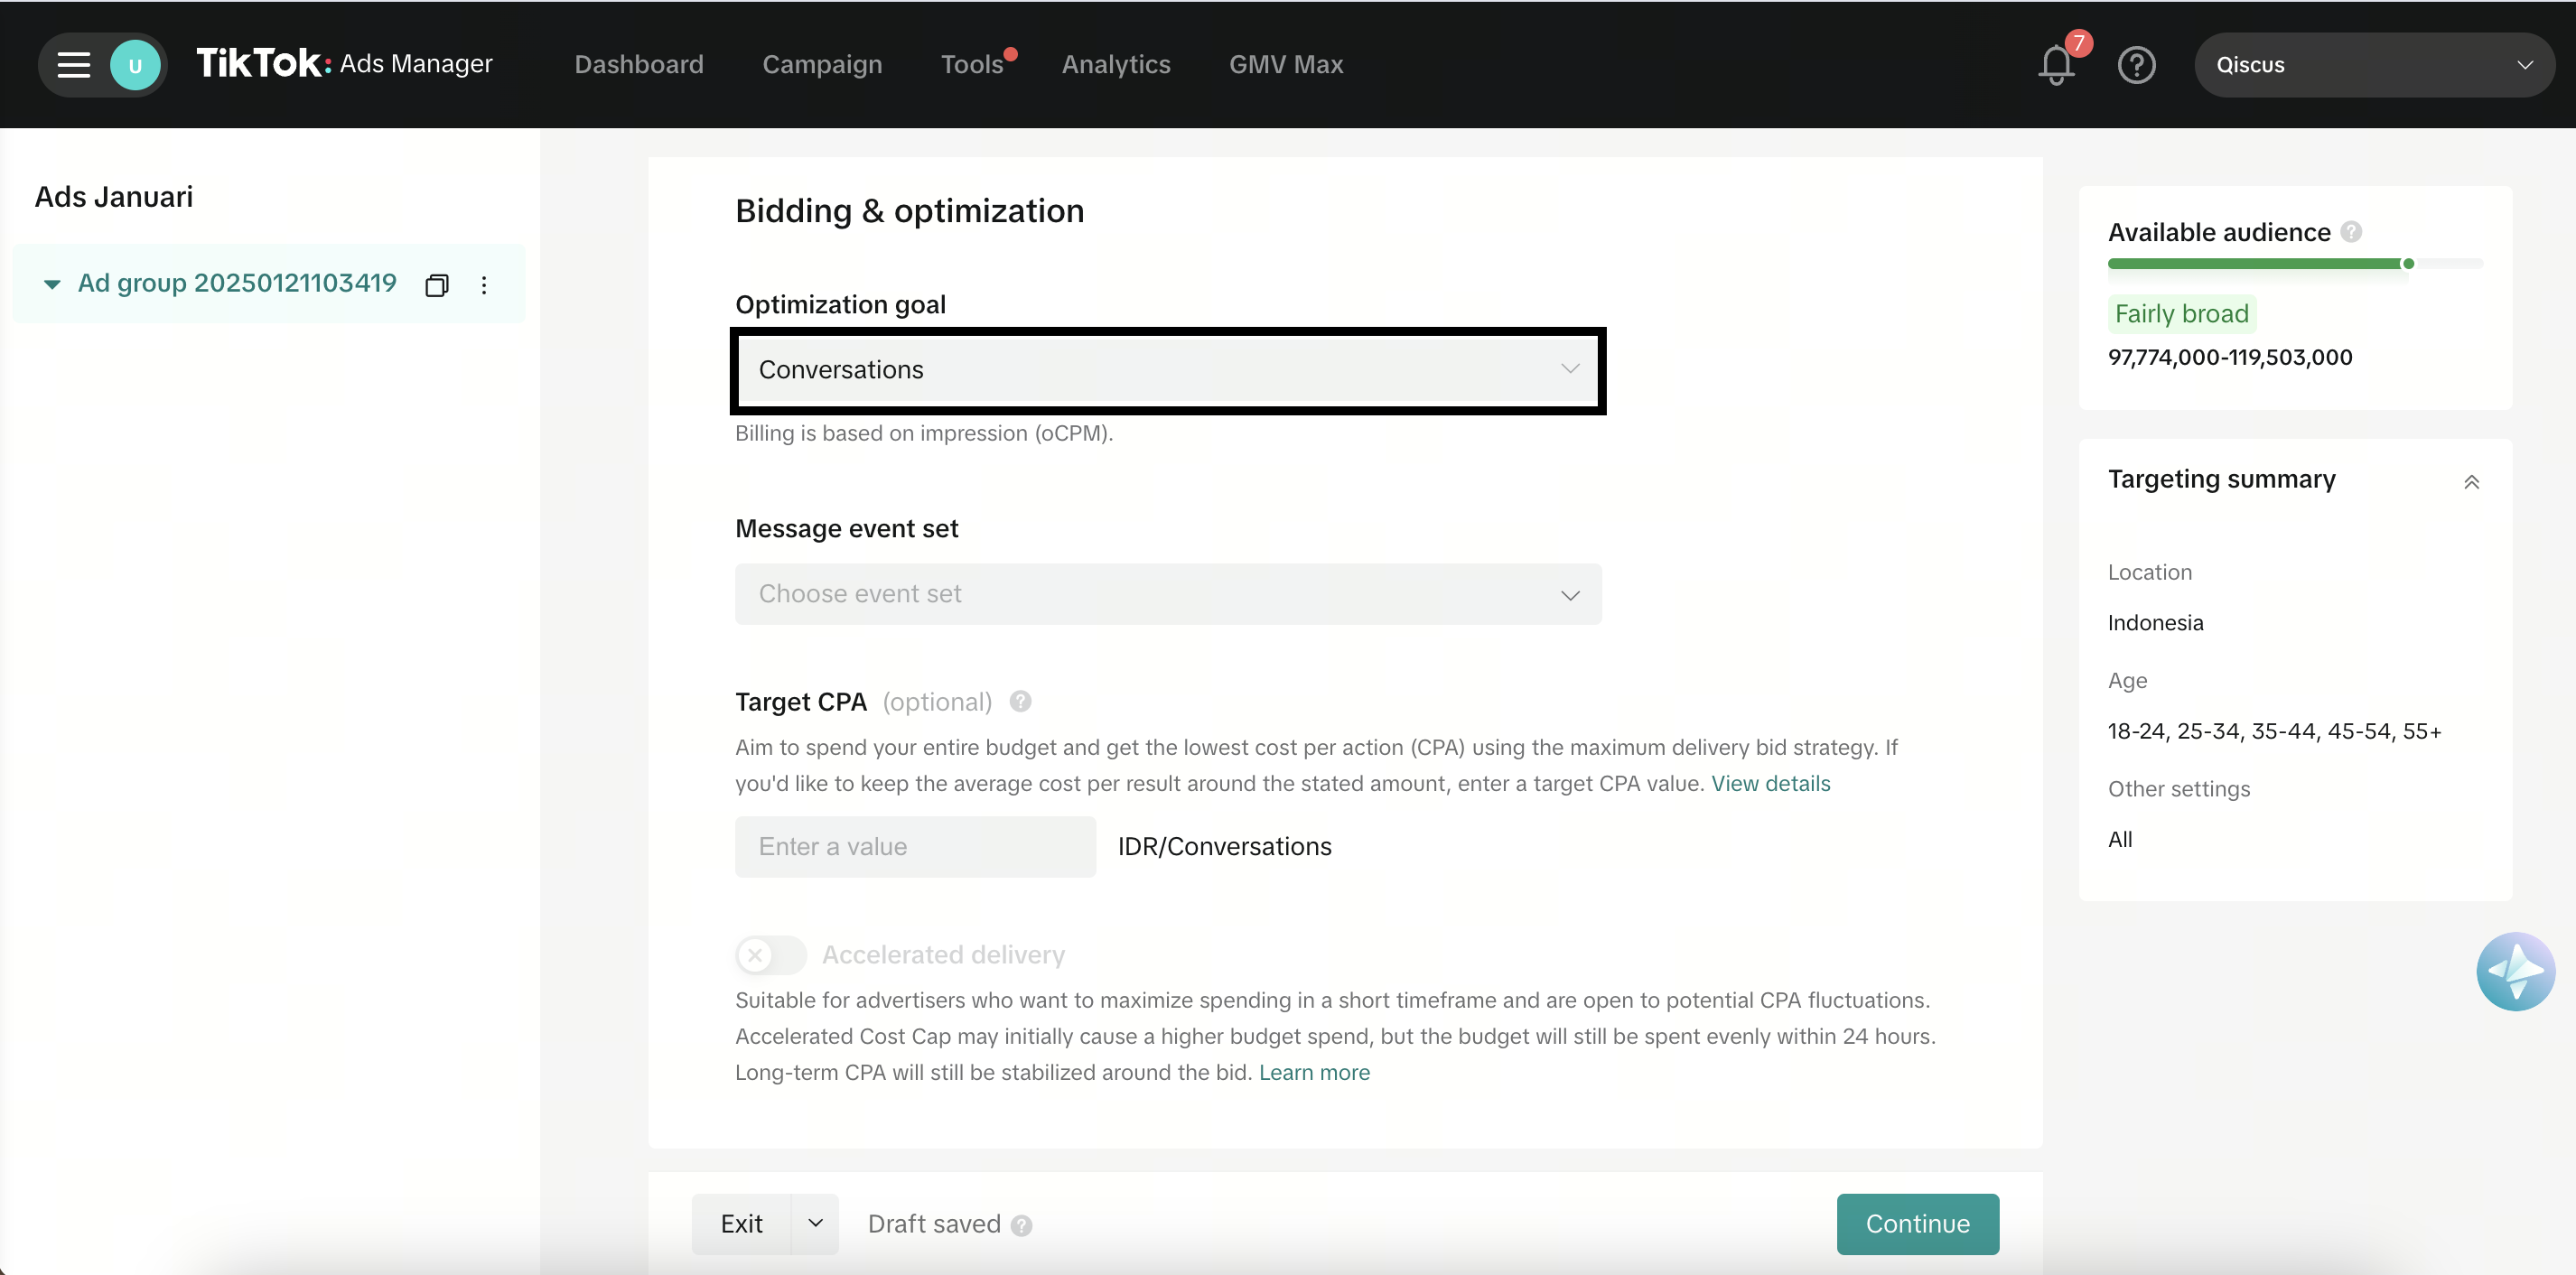Go to the Dashboard tab
This screenshot has height=1275, width=2576.
tap(639, 64)
